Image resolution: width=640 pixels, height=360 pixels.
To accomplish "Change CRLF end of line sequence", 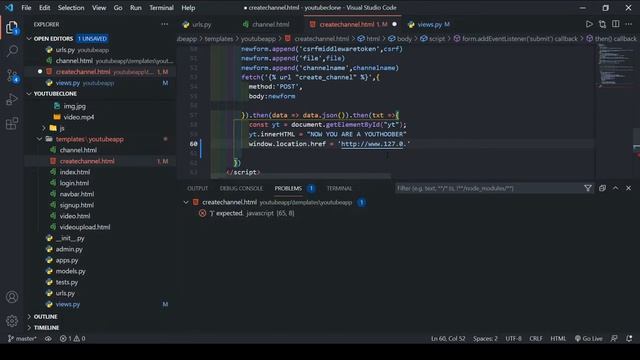I will (536, 338).
